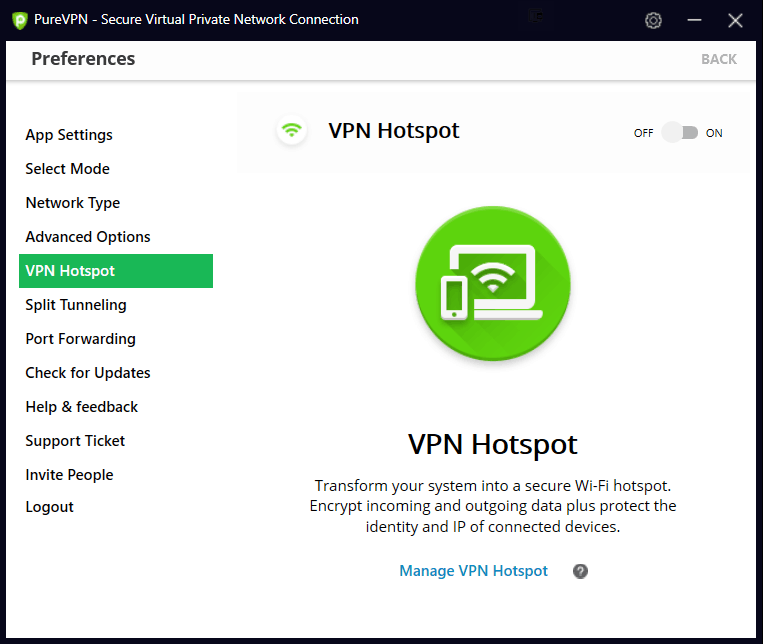
Task: Show Advanced Options section
Action: (88, 237)
